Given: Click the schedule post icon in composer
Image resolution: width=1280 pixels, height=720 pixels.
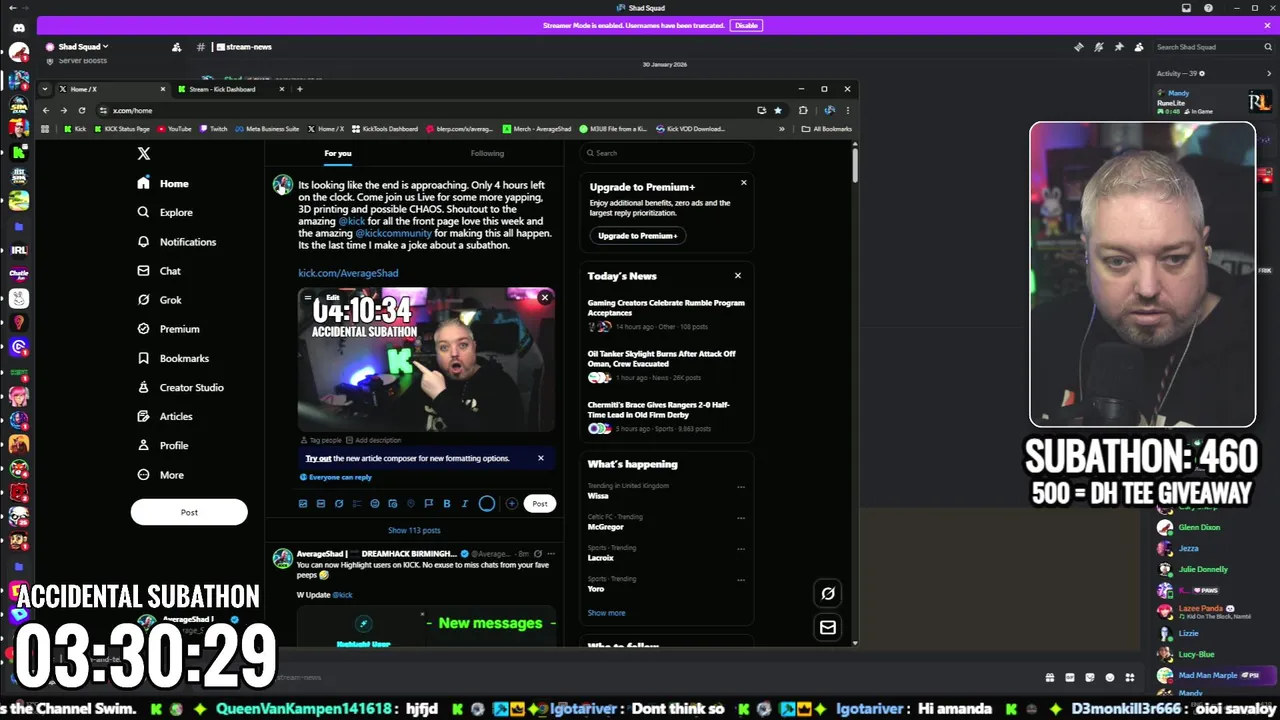Looking at the screenshot, I should coord(393,504).
